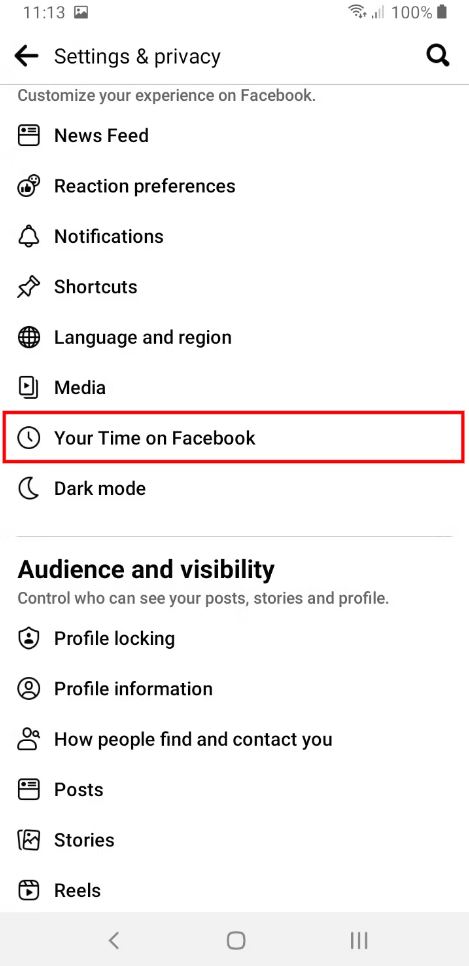Tap the Notifications bell icon
Image resolution: width=469 pixels, height=966 pixels.
point(28,236)
